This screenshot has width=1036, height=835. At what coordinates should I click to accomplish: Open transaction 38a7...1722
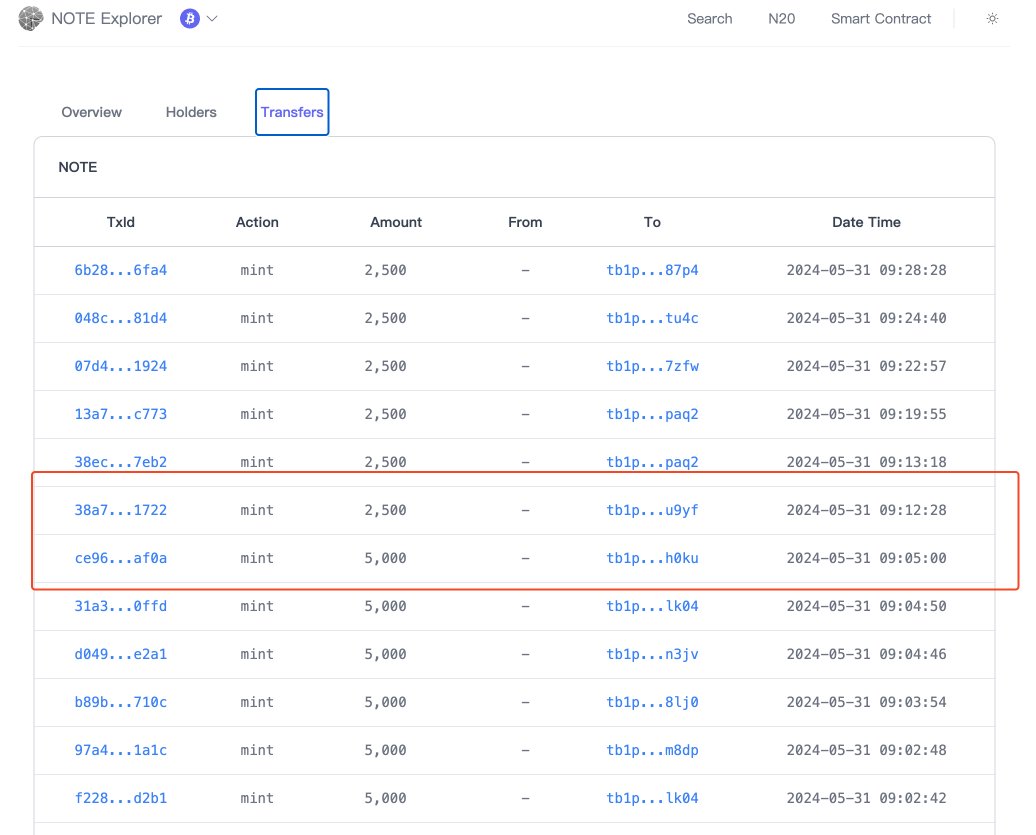coord(120,510)
